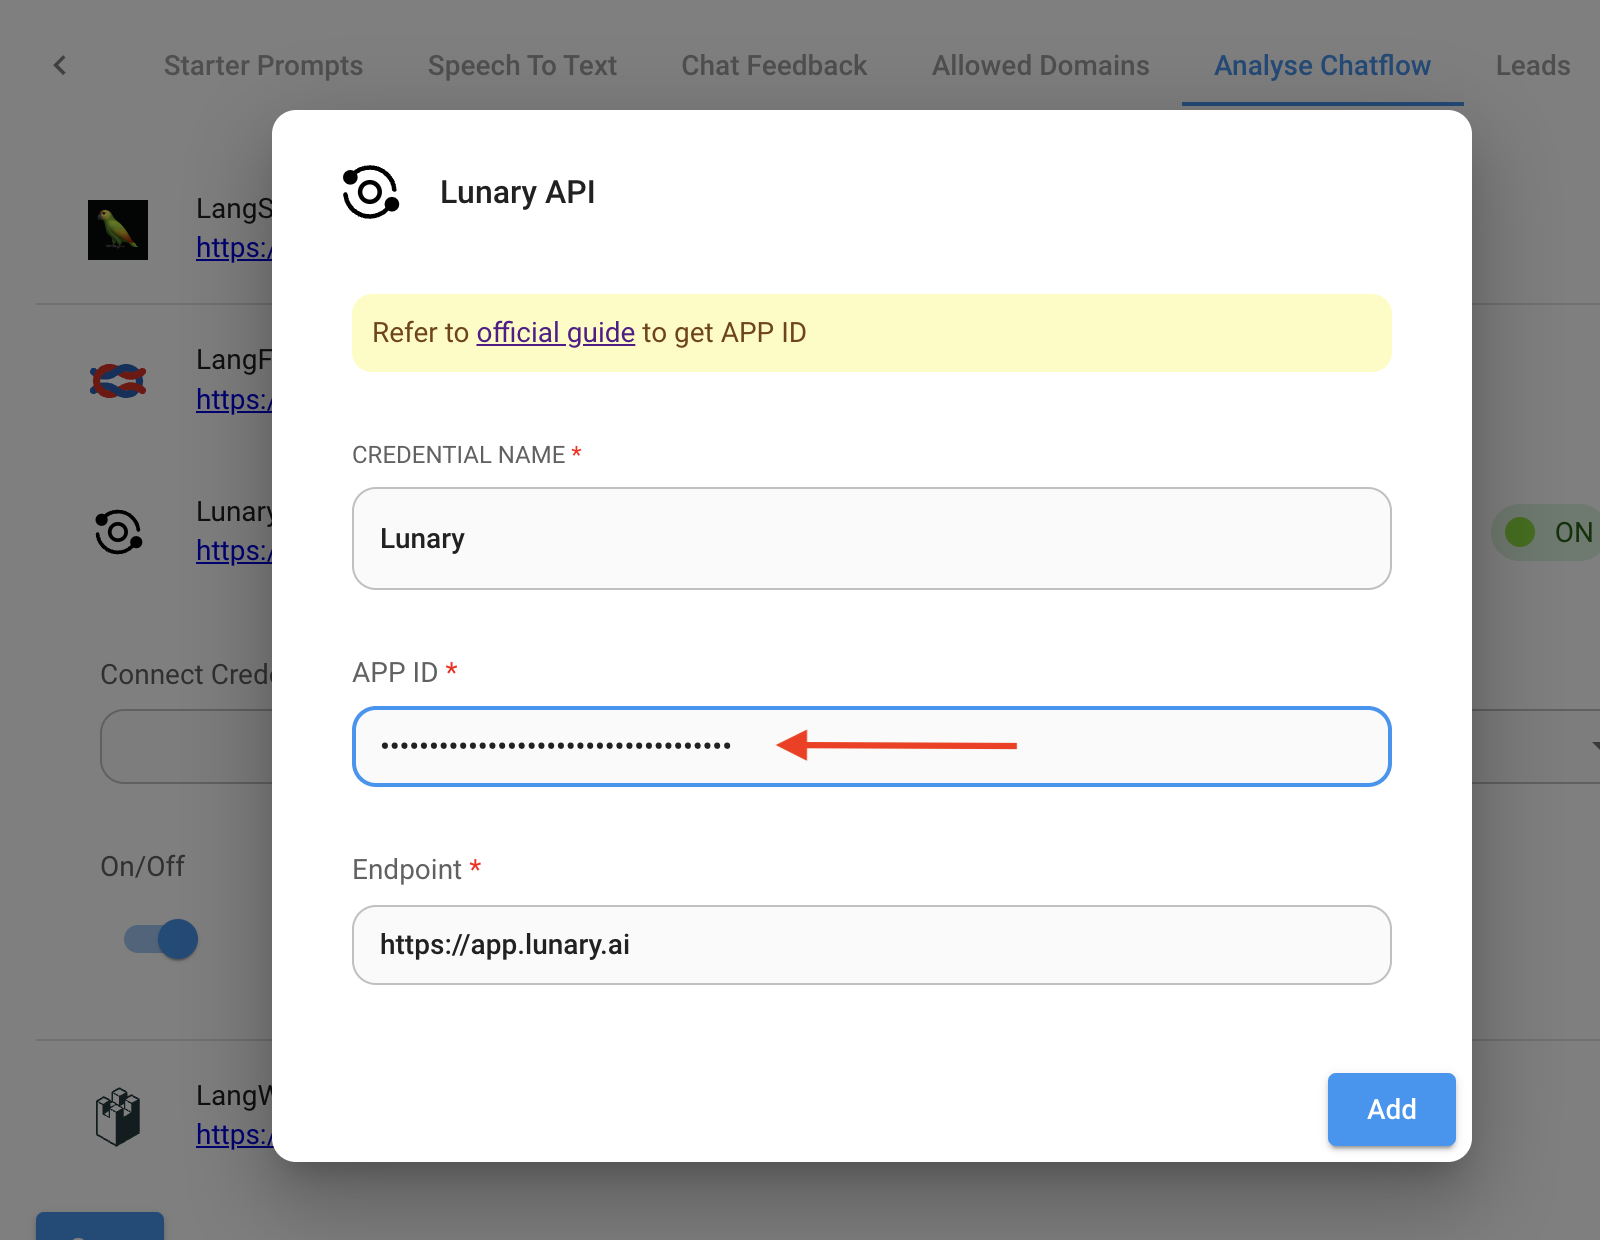Click the On/Off label text
Screen dimensions: 1600x1240
143,867
